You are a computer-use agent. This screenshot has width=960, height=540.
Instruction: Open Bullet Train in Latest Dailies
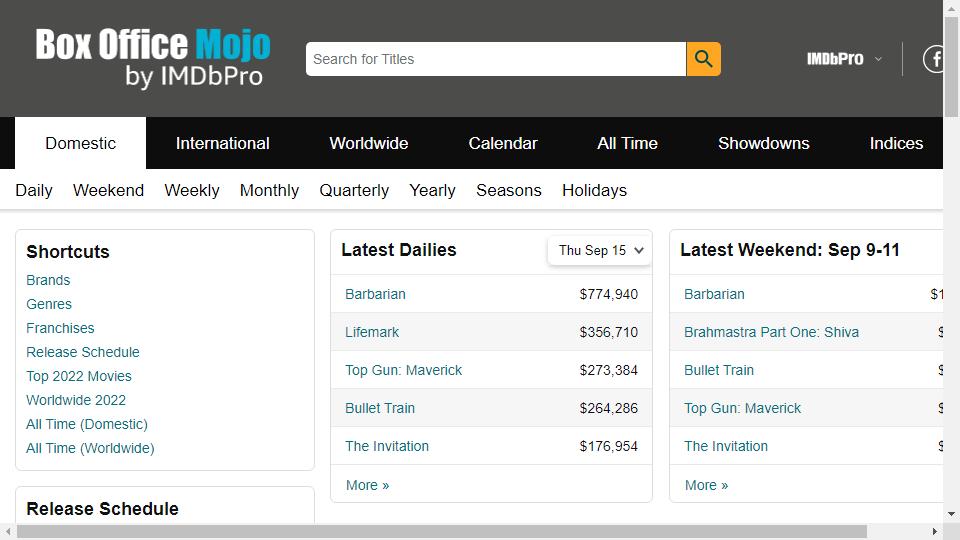380,408
